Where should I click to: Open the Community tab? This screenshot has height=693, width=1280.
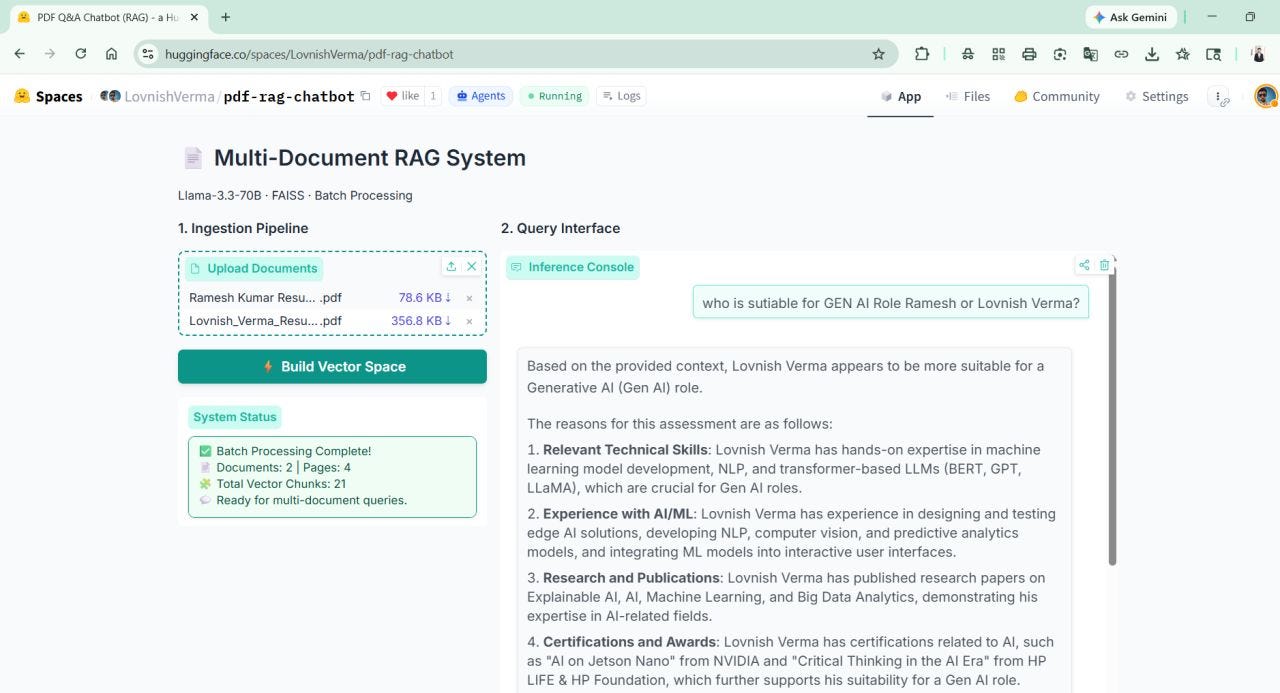point(1056,96)
